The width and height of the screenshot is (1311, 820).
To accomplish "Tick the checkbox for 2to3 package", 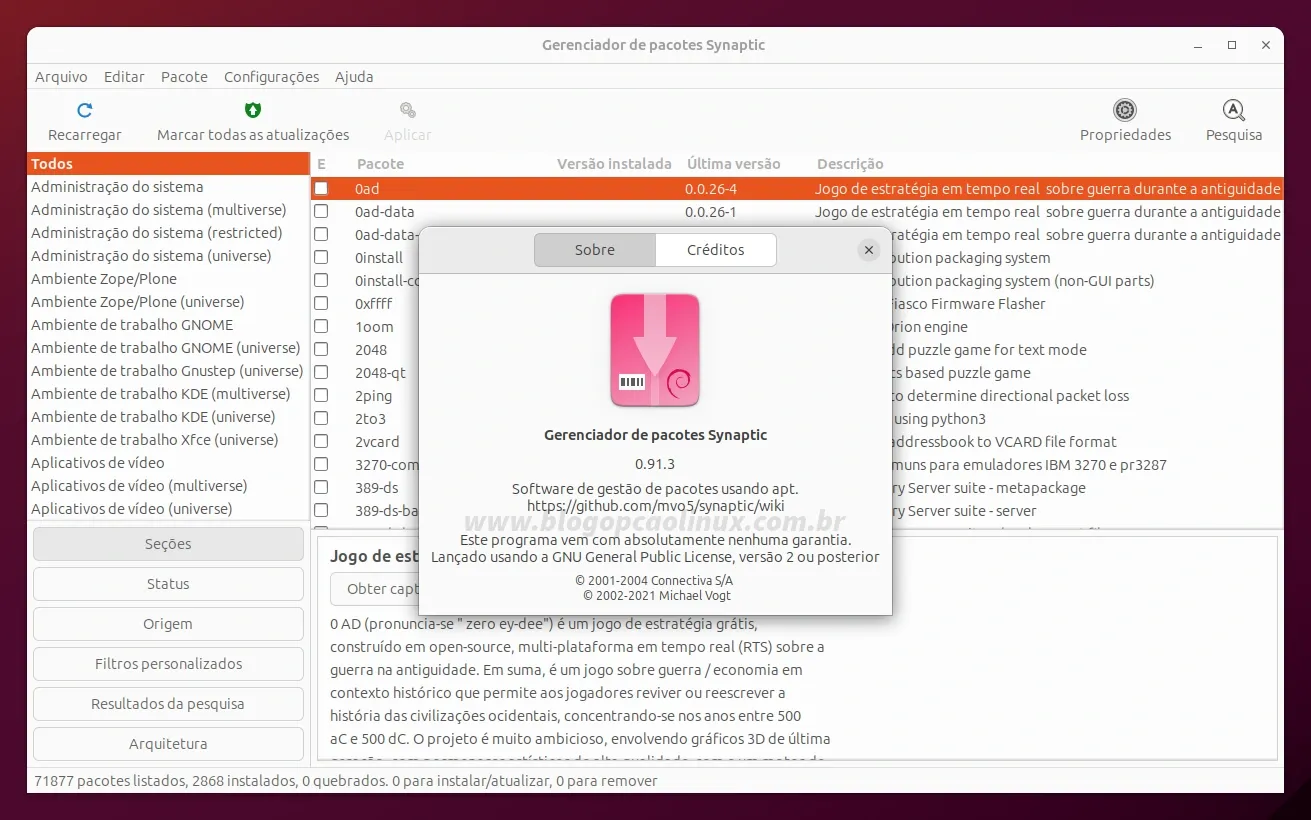I will coord(321,418).
